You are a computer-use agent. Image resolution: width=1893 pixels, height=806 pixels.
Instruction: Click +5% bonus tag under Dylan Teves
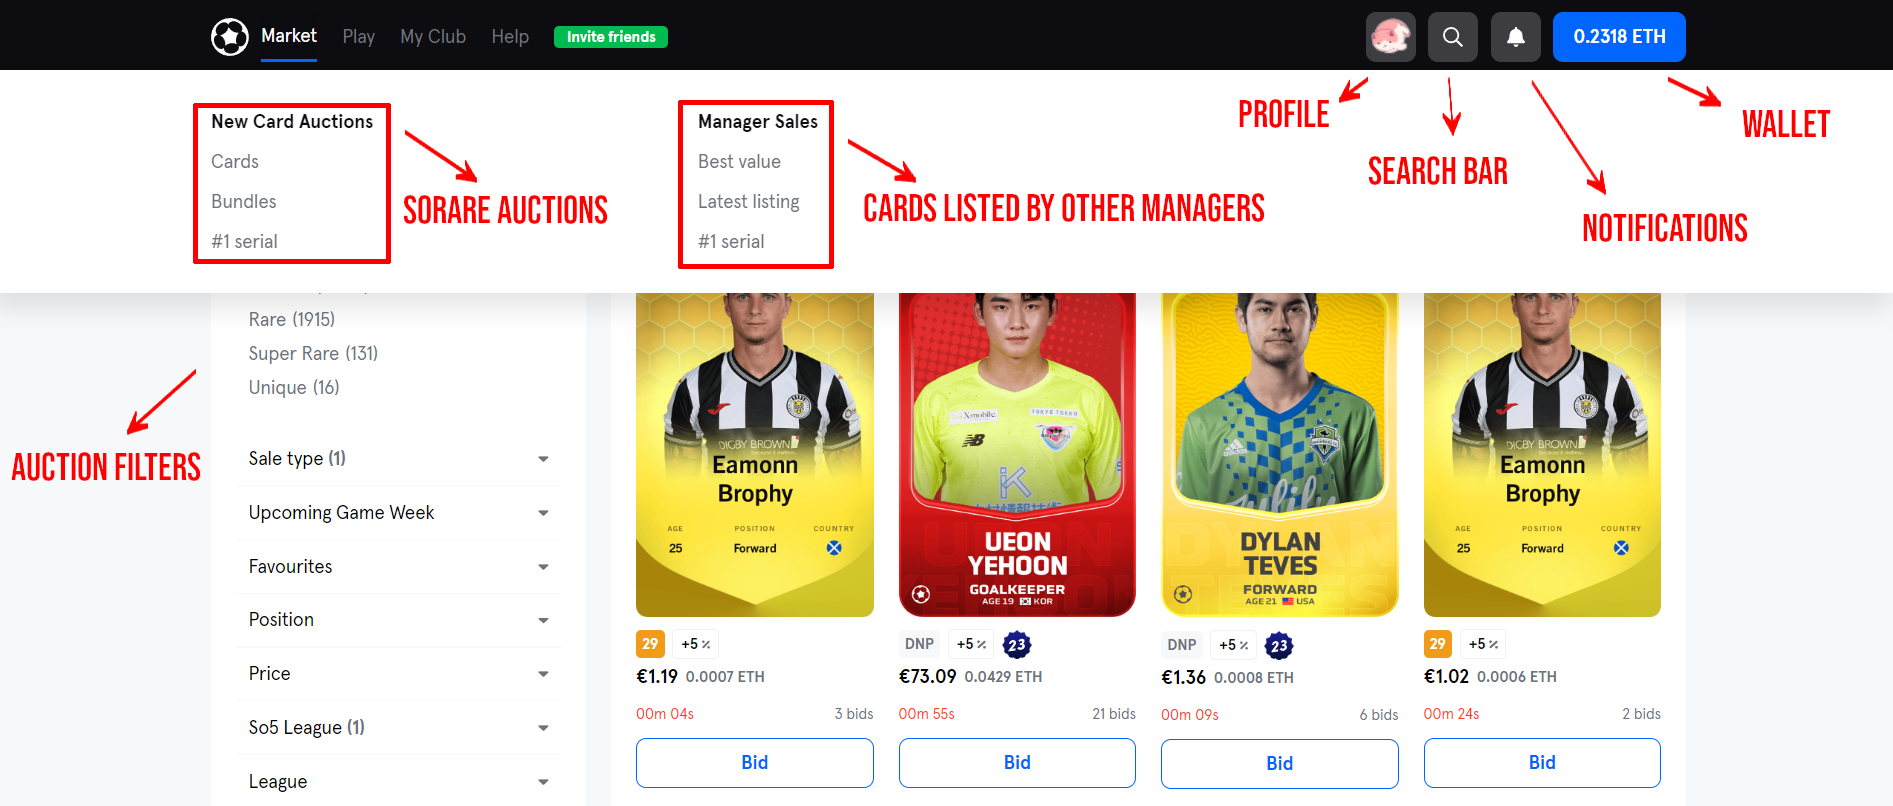pos(1233,646)
